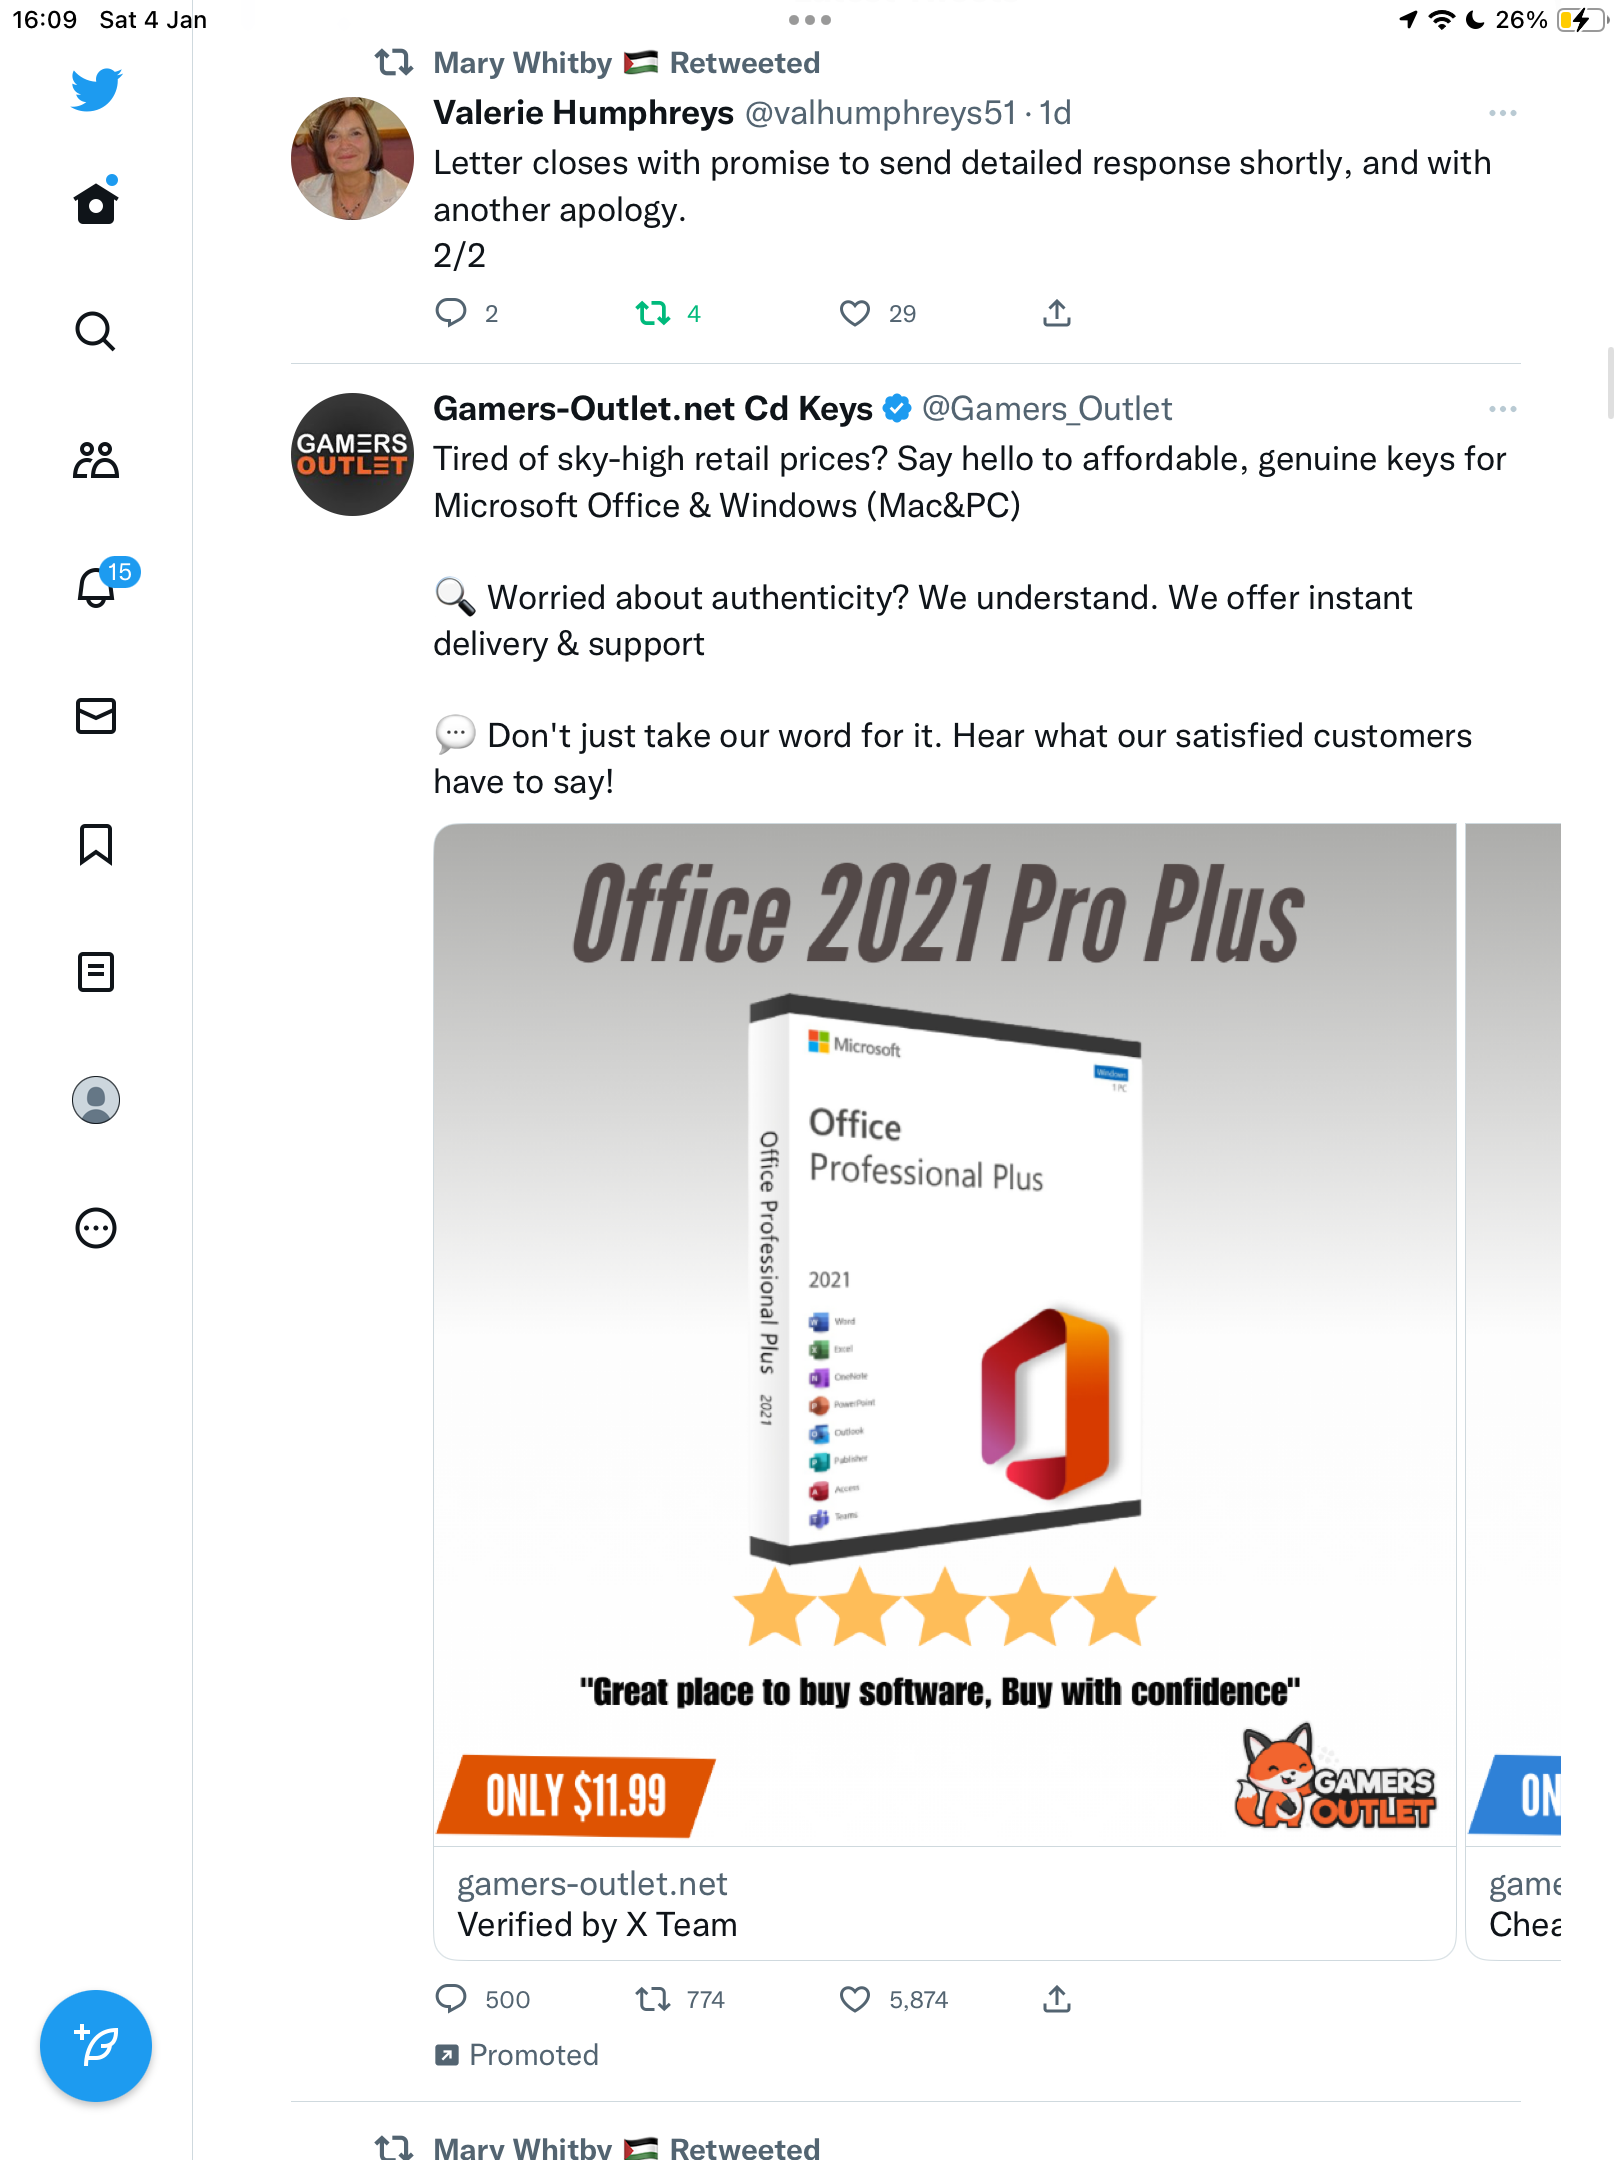Open Notifications bell showing 15
Image resolution: width=1620 pixels, height=2160 pixels.
[98, 586]
